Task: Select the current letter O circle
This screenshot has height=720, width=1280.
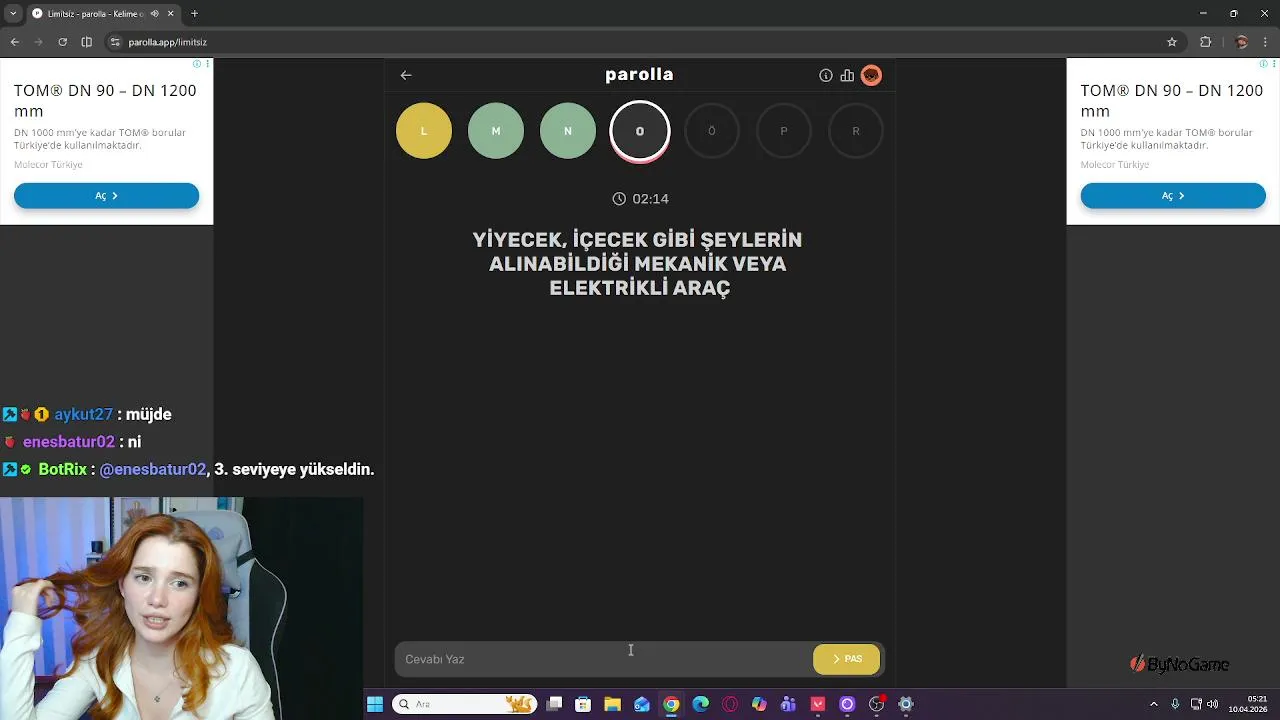Action: tap(640, 131)
